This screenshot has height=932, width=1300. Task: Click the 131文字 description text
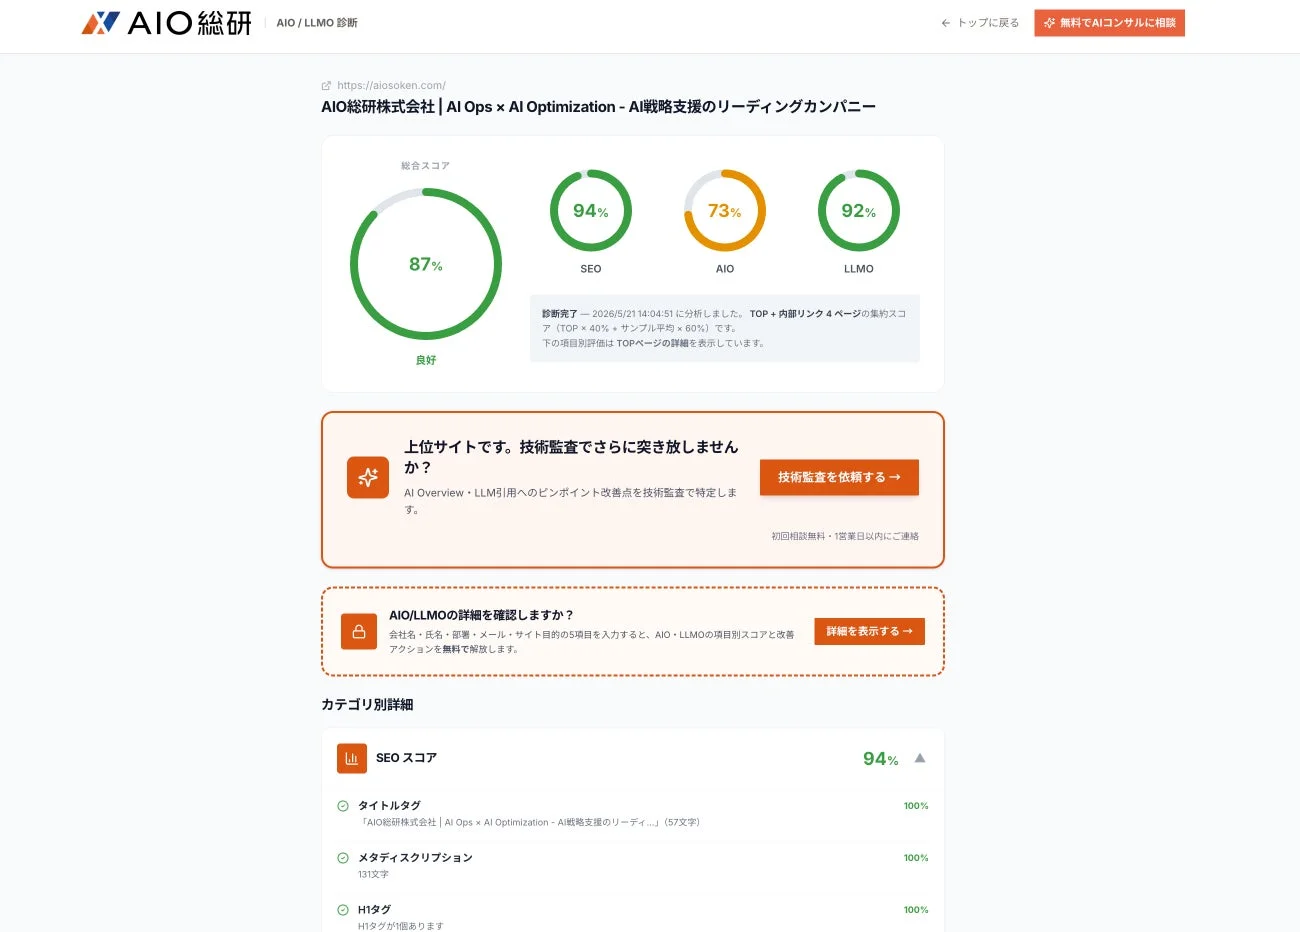pos(373,874)
